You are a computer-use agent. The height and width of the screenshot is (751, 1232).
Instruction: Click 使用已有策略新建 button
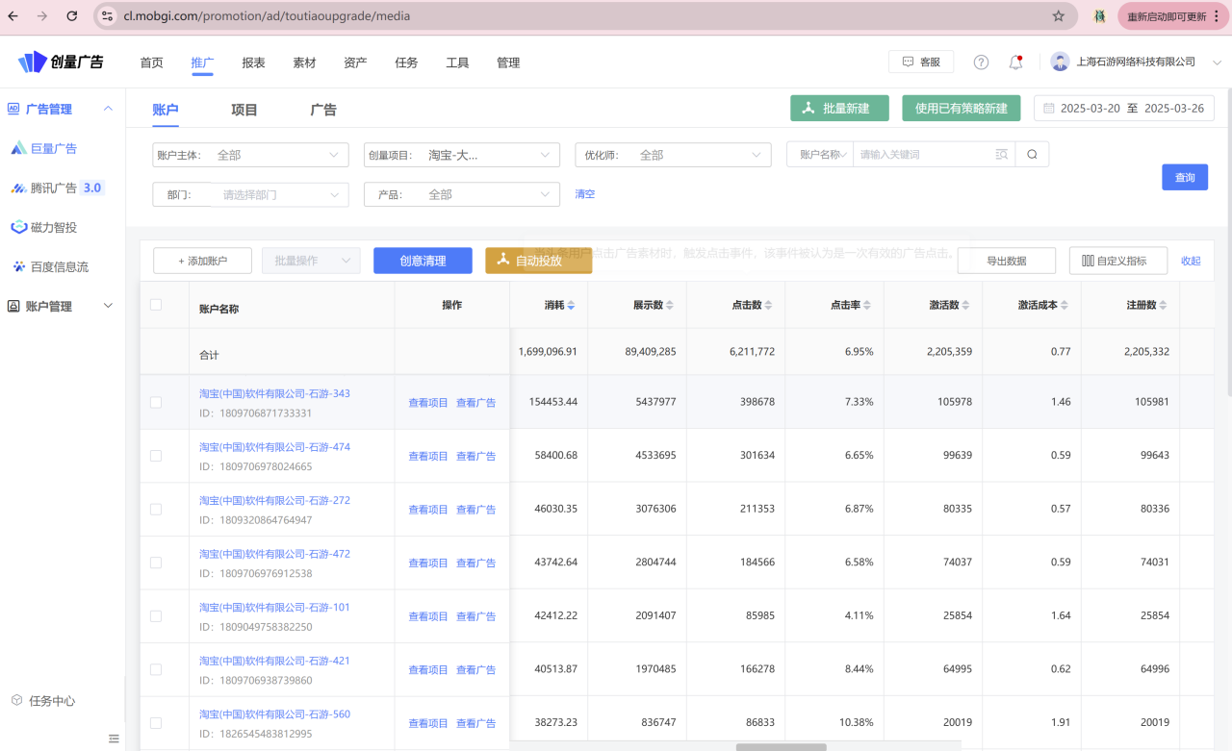pyautogui.click(x=961, y=108)
